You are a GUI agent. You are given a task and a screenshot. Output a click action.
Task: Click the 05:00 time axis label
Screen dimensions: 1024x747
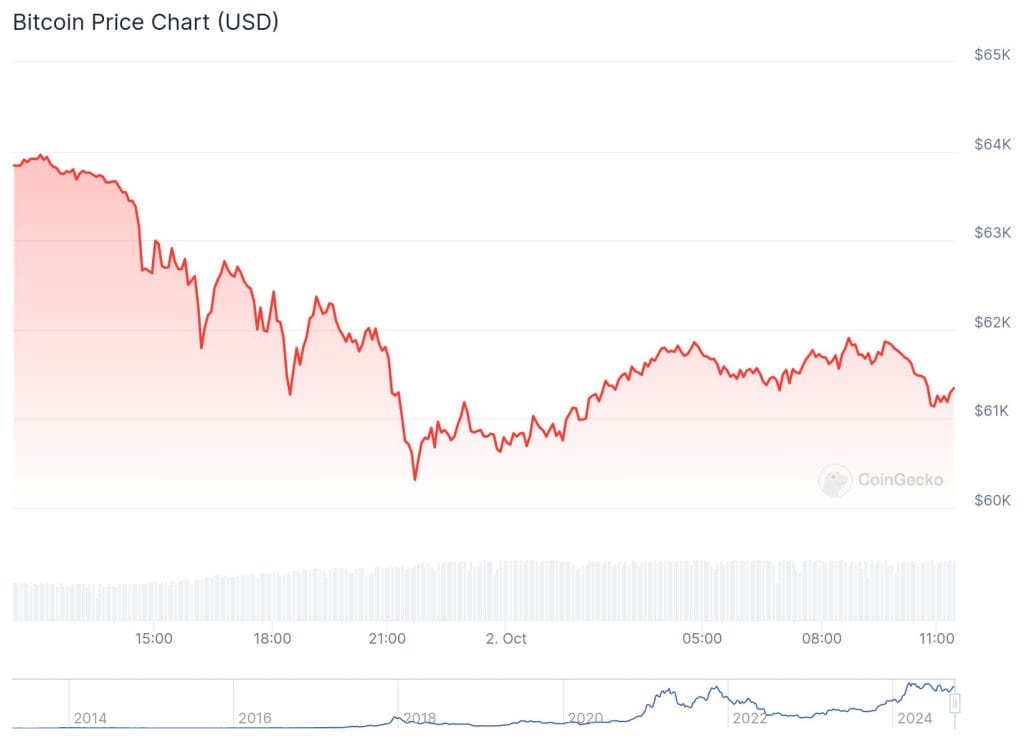coord(702,638)
